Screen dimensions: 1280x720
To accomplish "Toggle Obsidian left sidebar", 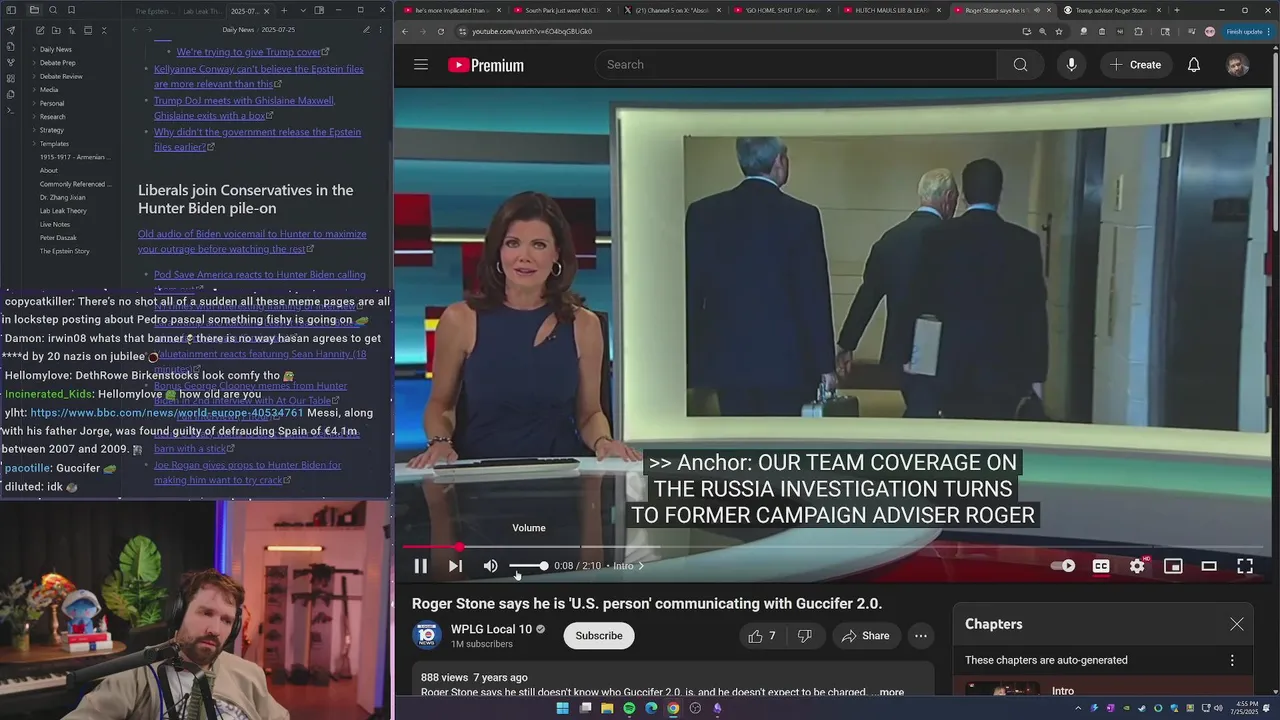I will coord(12,10).
